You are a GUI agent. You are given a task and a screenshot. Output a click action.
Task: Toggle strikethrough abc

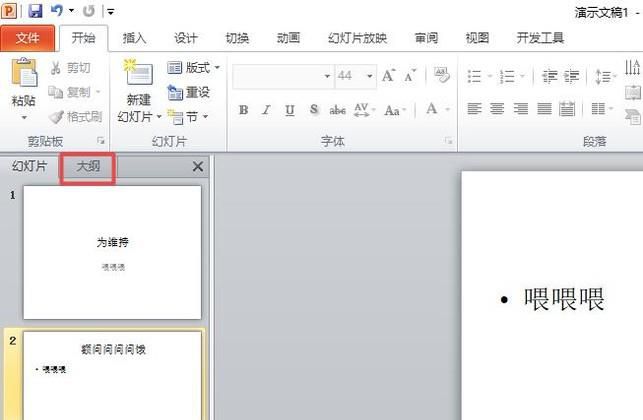coord(337,110)
